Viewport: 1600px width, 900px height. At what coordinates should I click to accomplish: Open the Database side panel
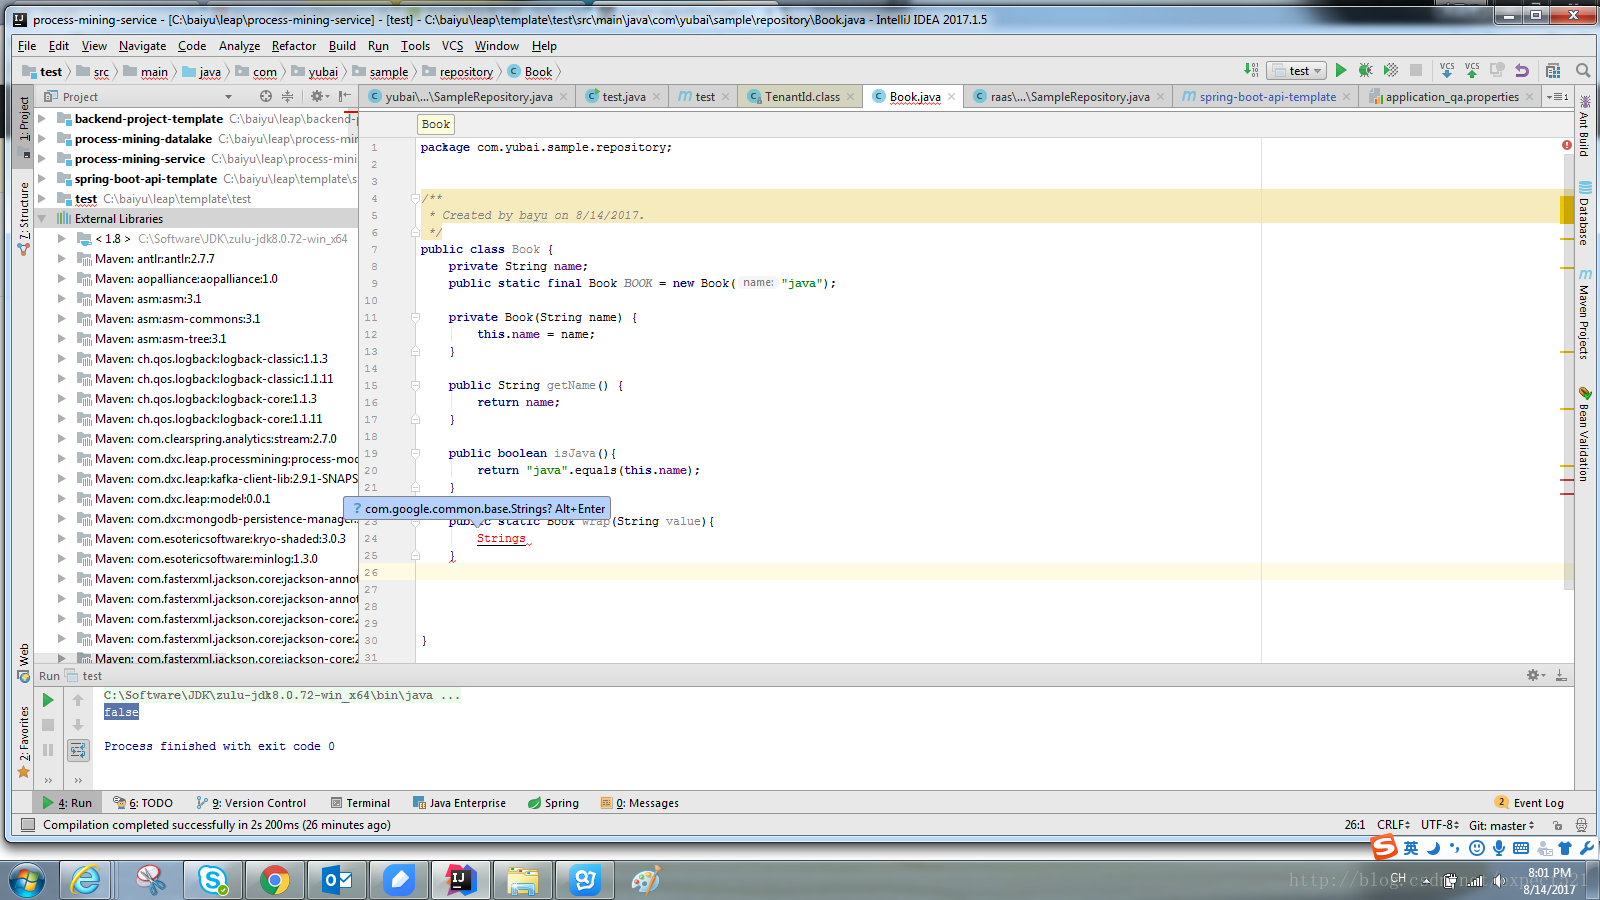coord(1584,213)
